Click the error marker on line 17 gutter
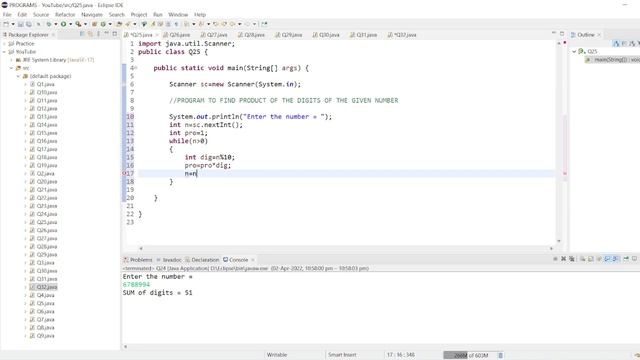Image resolution: width=640 pixels, height=360 pixels. (125, 173)
